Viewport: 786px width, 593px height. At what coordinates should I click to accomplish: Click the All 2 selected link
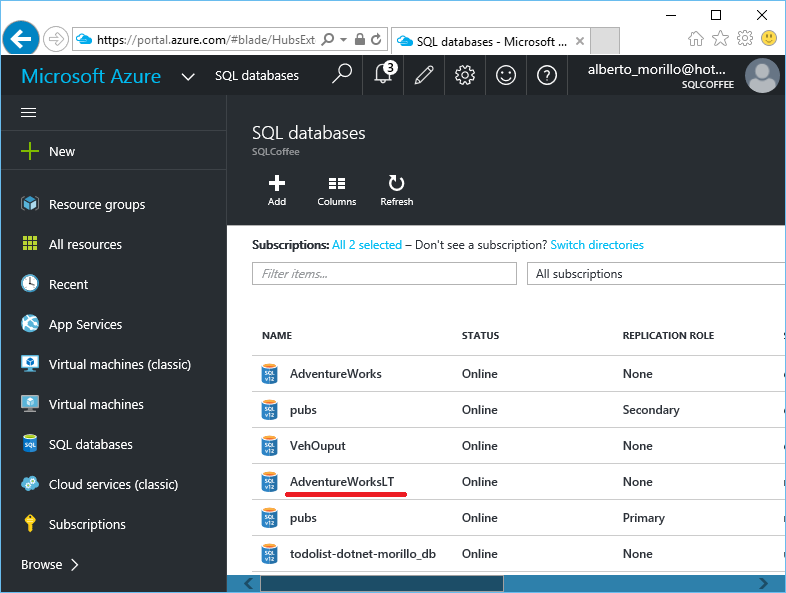pyautogui.click(x=367, y=245)
